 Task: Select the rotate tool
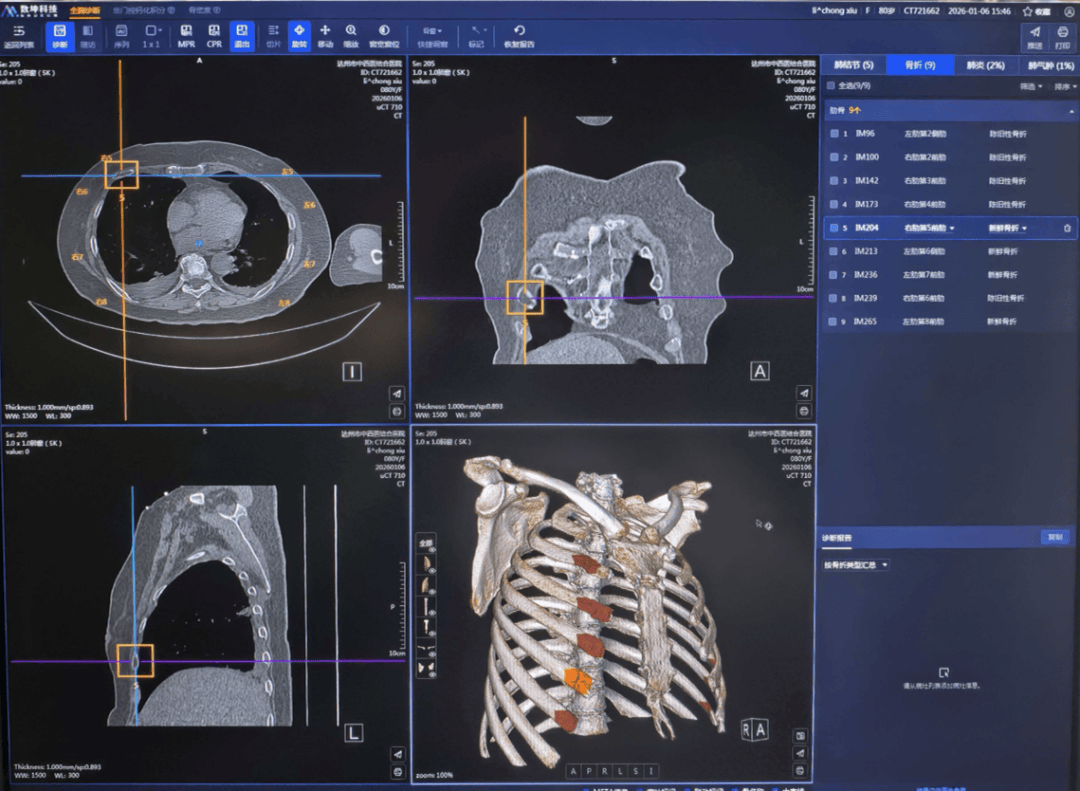point(299,36)
